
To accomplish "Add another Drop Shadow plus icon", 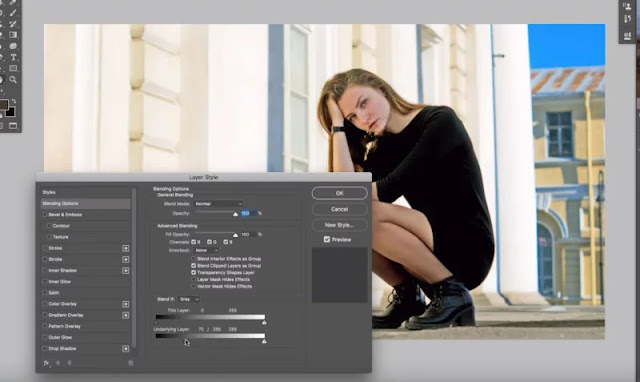I will coord(126,349).
